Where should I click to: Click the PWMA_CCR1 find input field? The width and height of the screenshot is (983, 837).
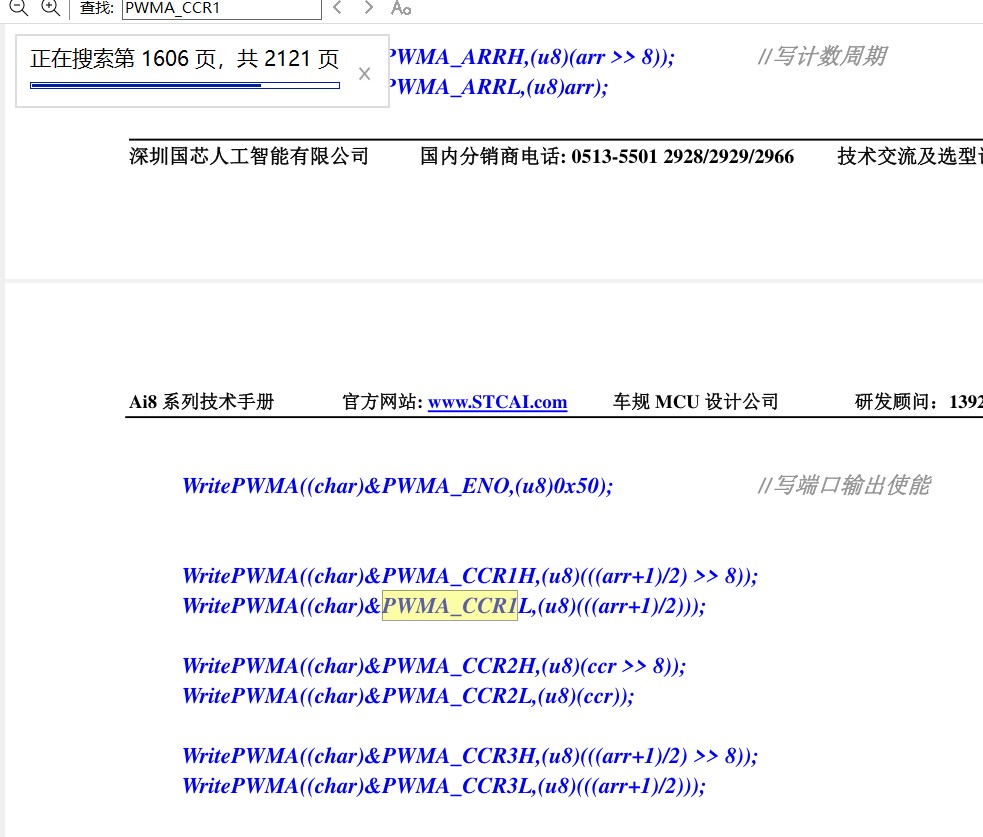(222, 9)
